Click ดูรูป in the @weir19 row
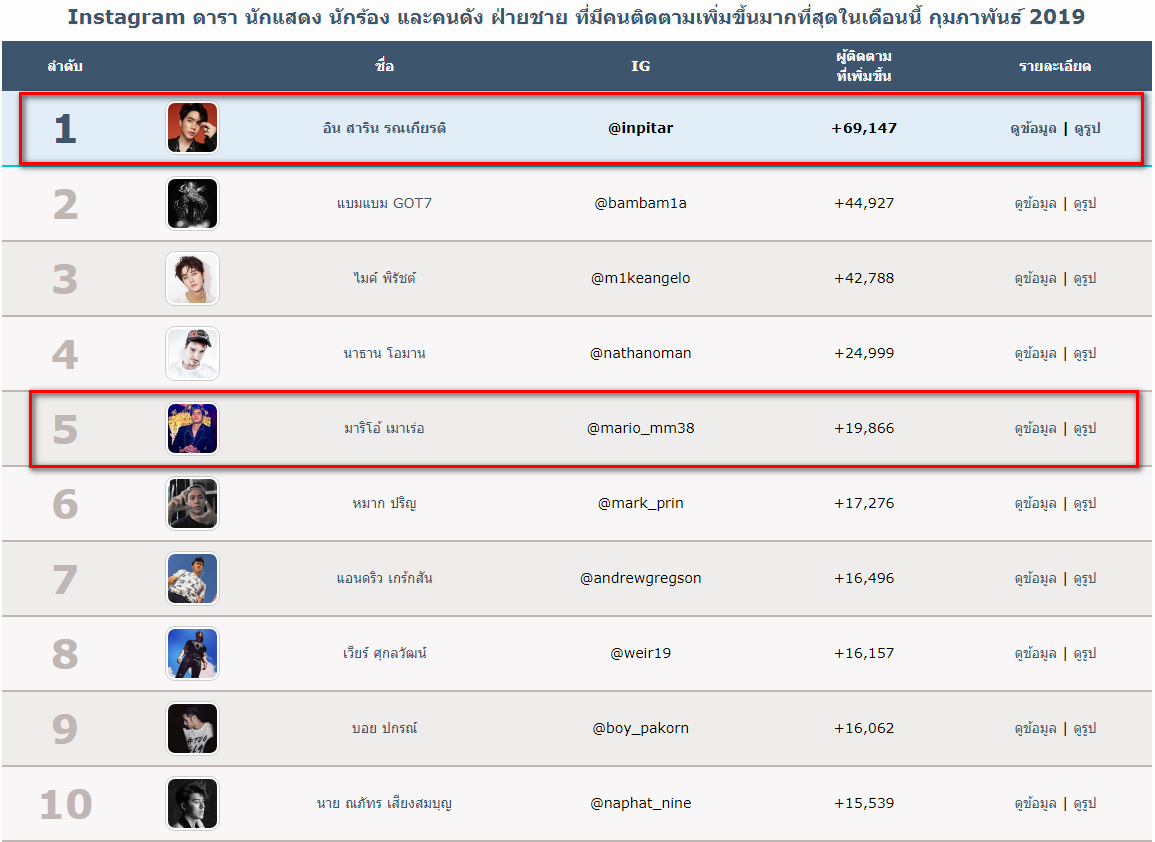1155x842 pixels. pyautogui.click(x=1085, y=653)
